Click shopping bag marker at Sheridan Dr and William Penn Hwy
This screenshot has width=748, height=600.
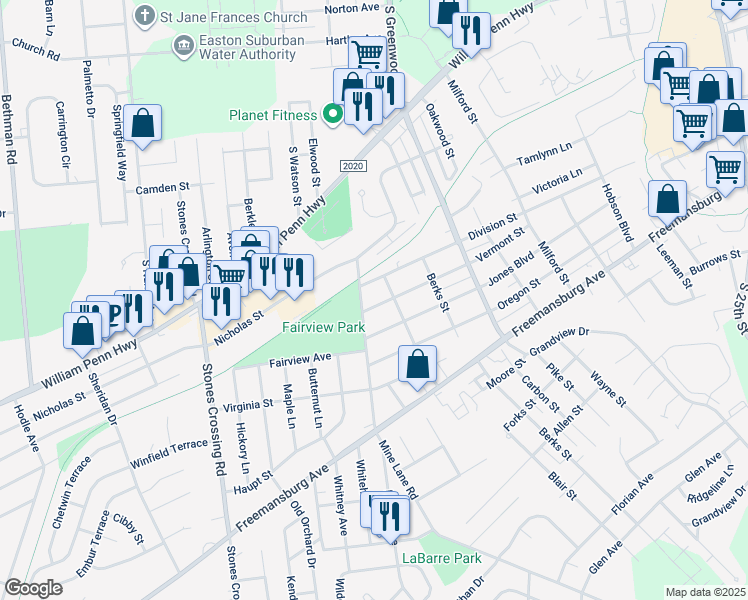83,333
